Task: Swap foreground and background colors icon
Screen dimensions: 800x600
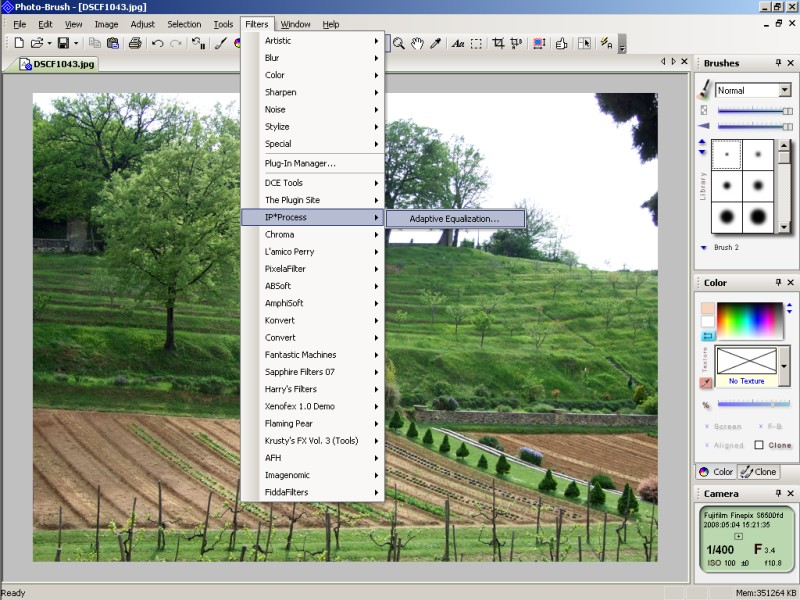Action: point(707,336)
